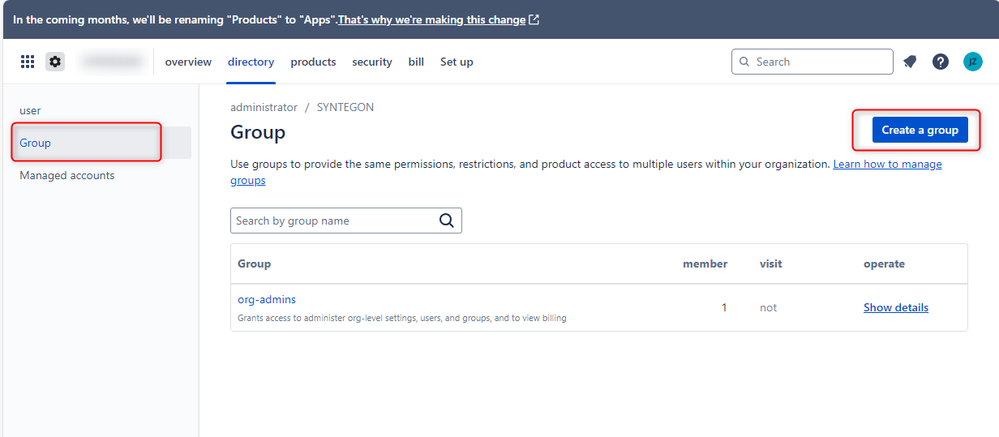Click the settings gear icon in header
The width and height of the screenshot is (999, 437).
coord(55,62)
